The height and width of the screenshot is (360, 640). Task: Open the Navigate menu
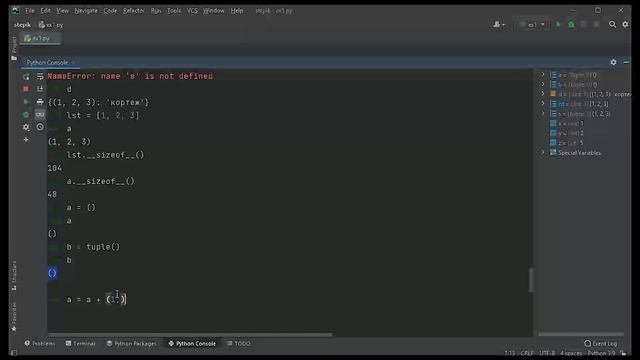point(86,11)
